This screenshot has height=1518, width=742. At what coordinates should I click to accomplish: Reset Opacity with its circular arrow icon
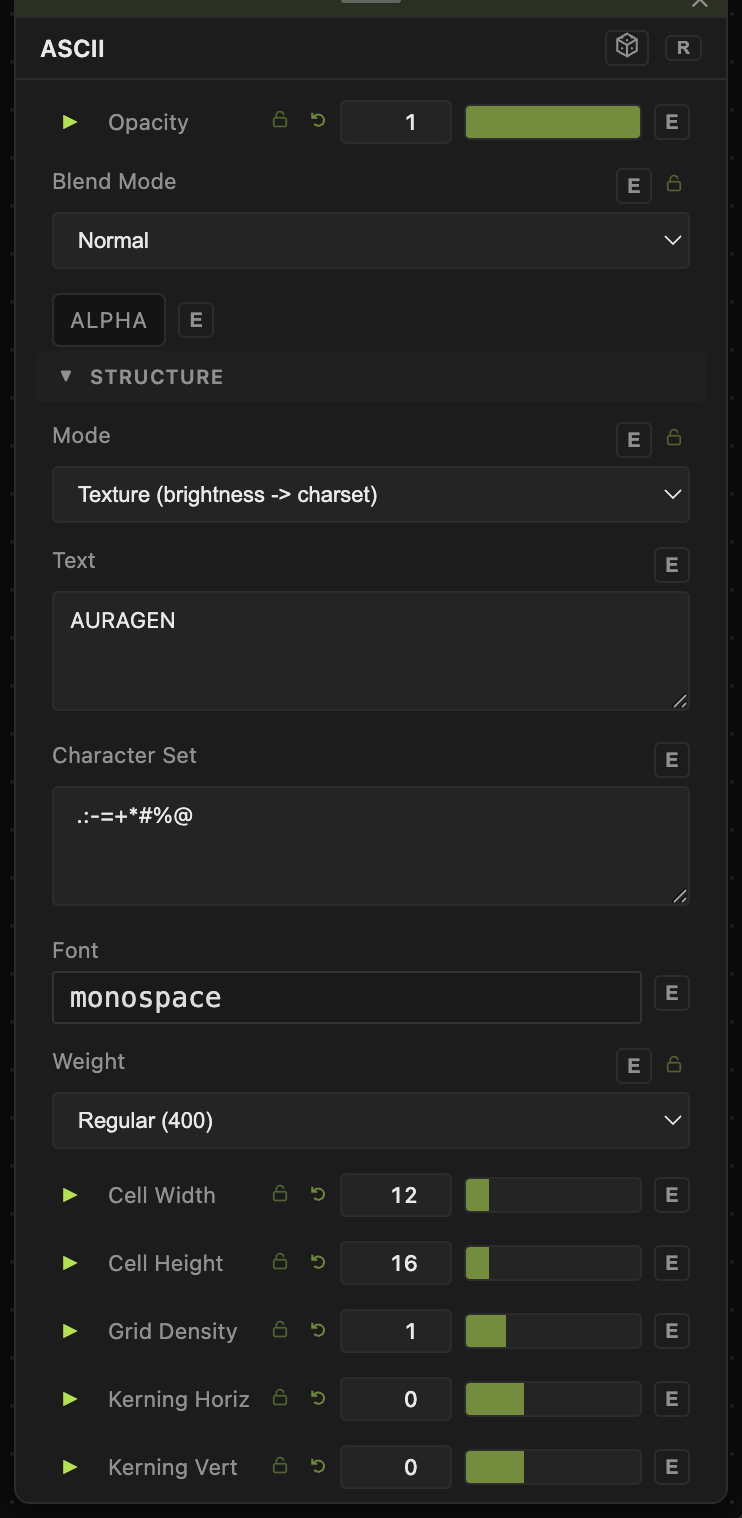pyautogui.click(x=318, y=121)
